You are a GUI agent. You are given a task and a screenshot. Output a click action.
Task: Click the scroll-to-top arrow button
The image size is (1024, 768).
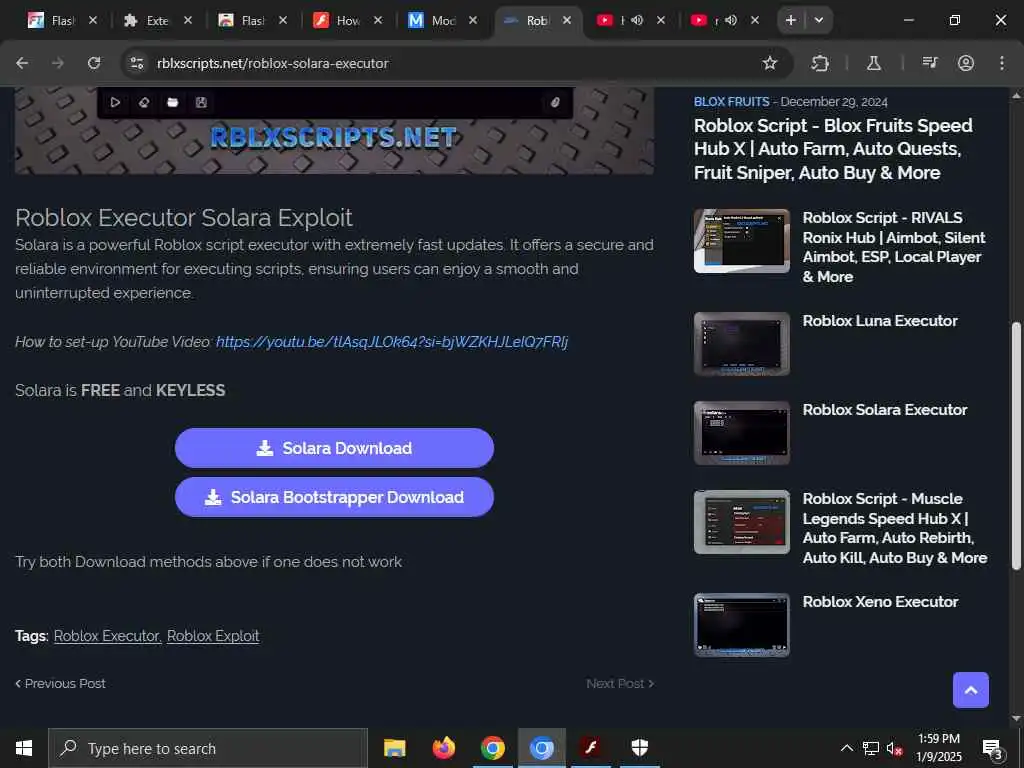click(970, 690)
